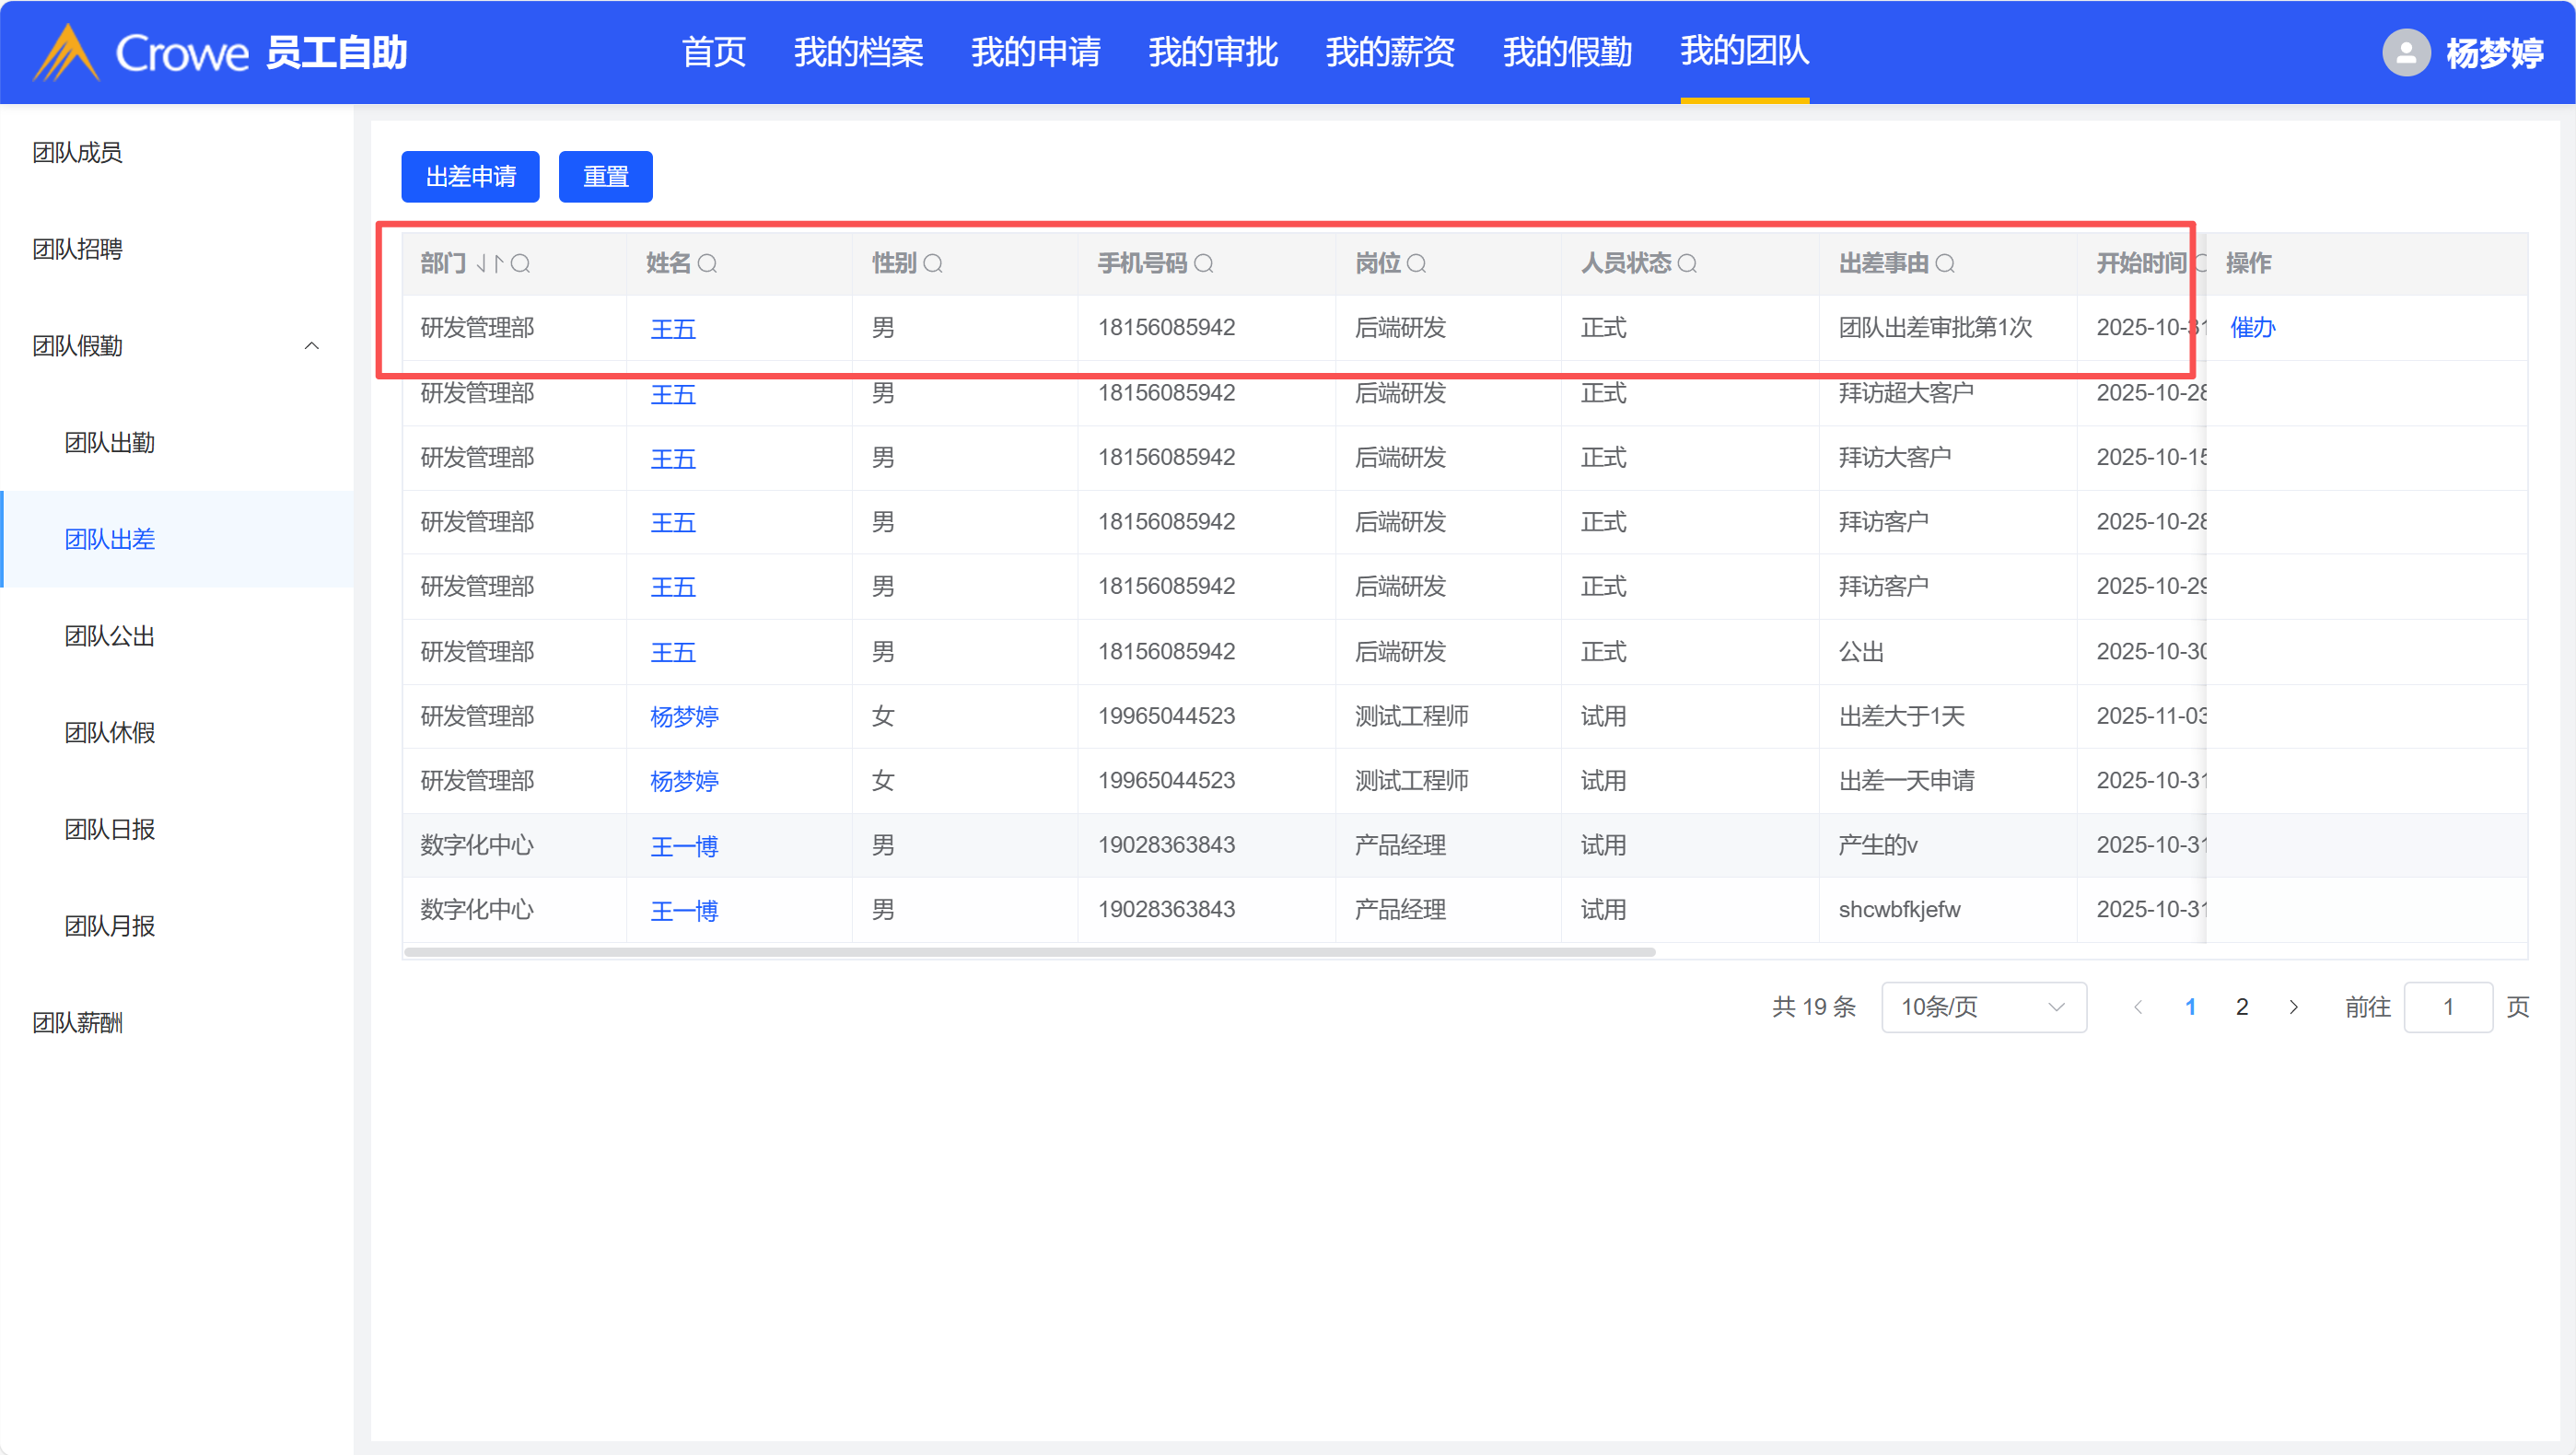
Task: Switch to 我的薪资 navigation tab
Action: click(x=1389, y=52)
